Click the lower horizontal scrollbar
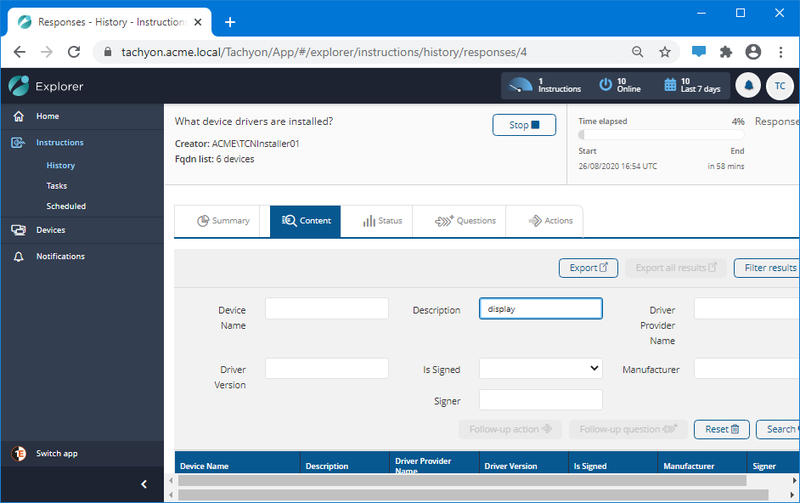800x503 pixels. click(473, 495)
